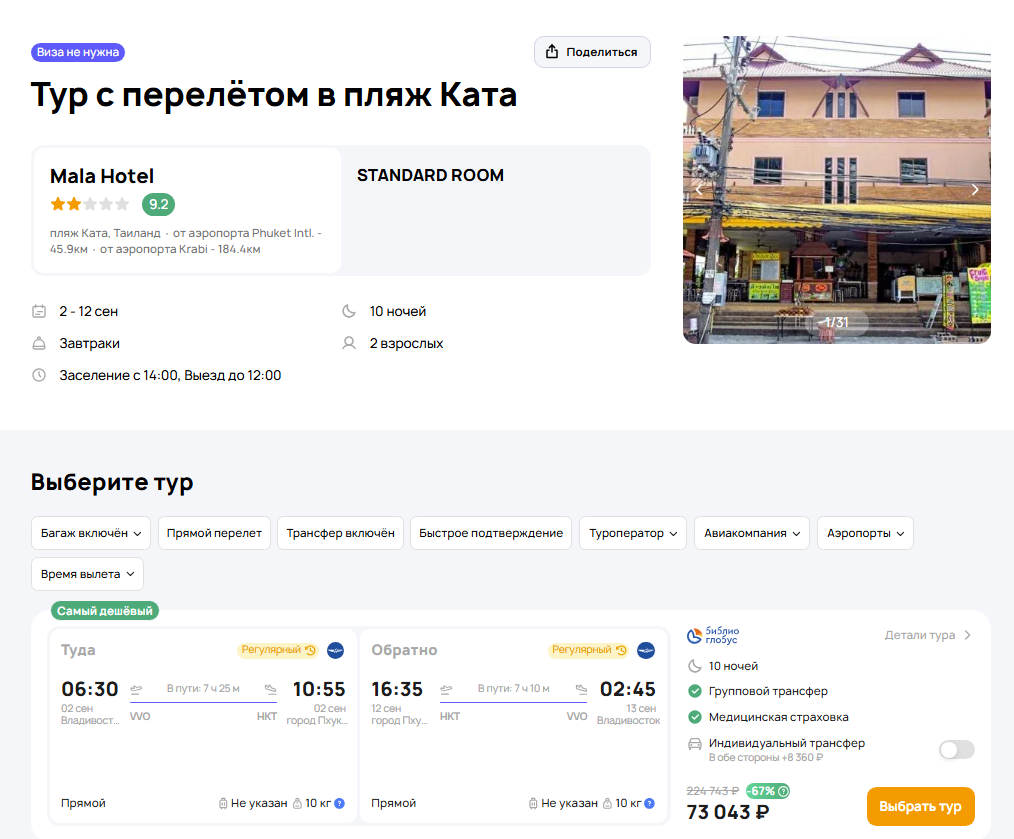Click the clock icon beside Заселение с 14:00
This screenshot has height=839, width=1014.
coord(39,375)
